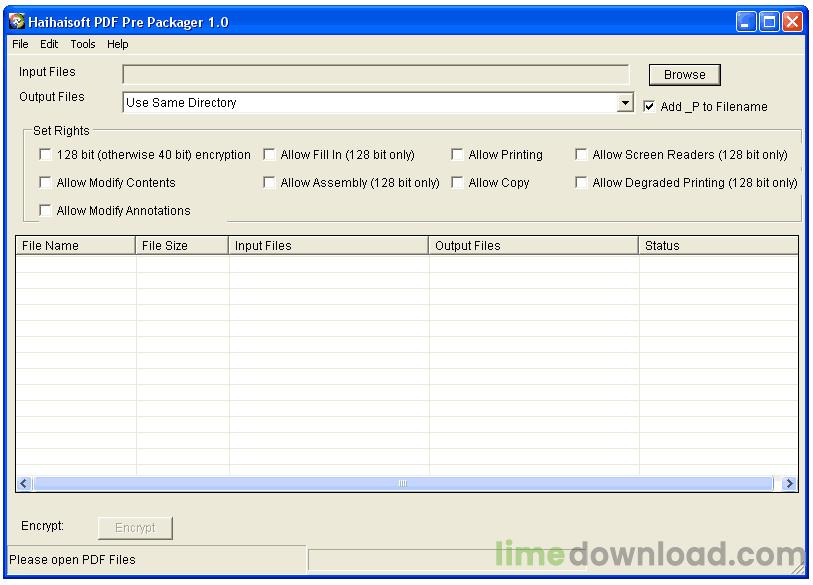
Task: Enable 128 bit encryption checkbox
Action: pyautogui.click(x=45, y=155)
